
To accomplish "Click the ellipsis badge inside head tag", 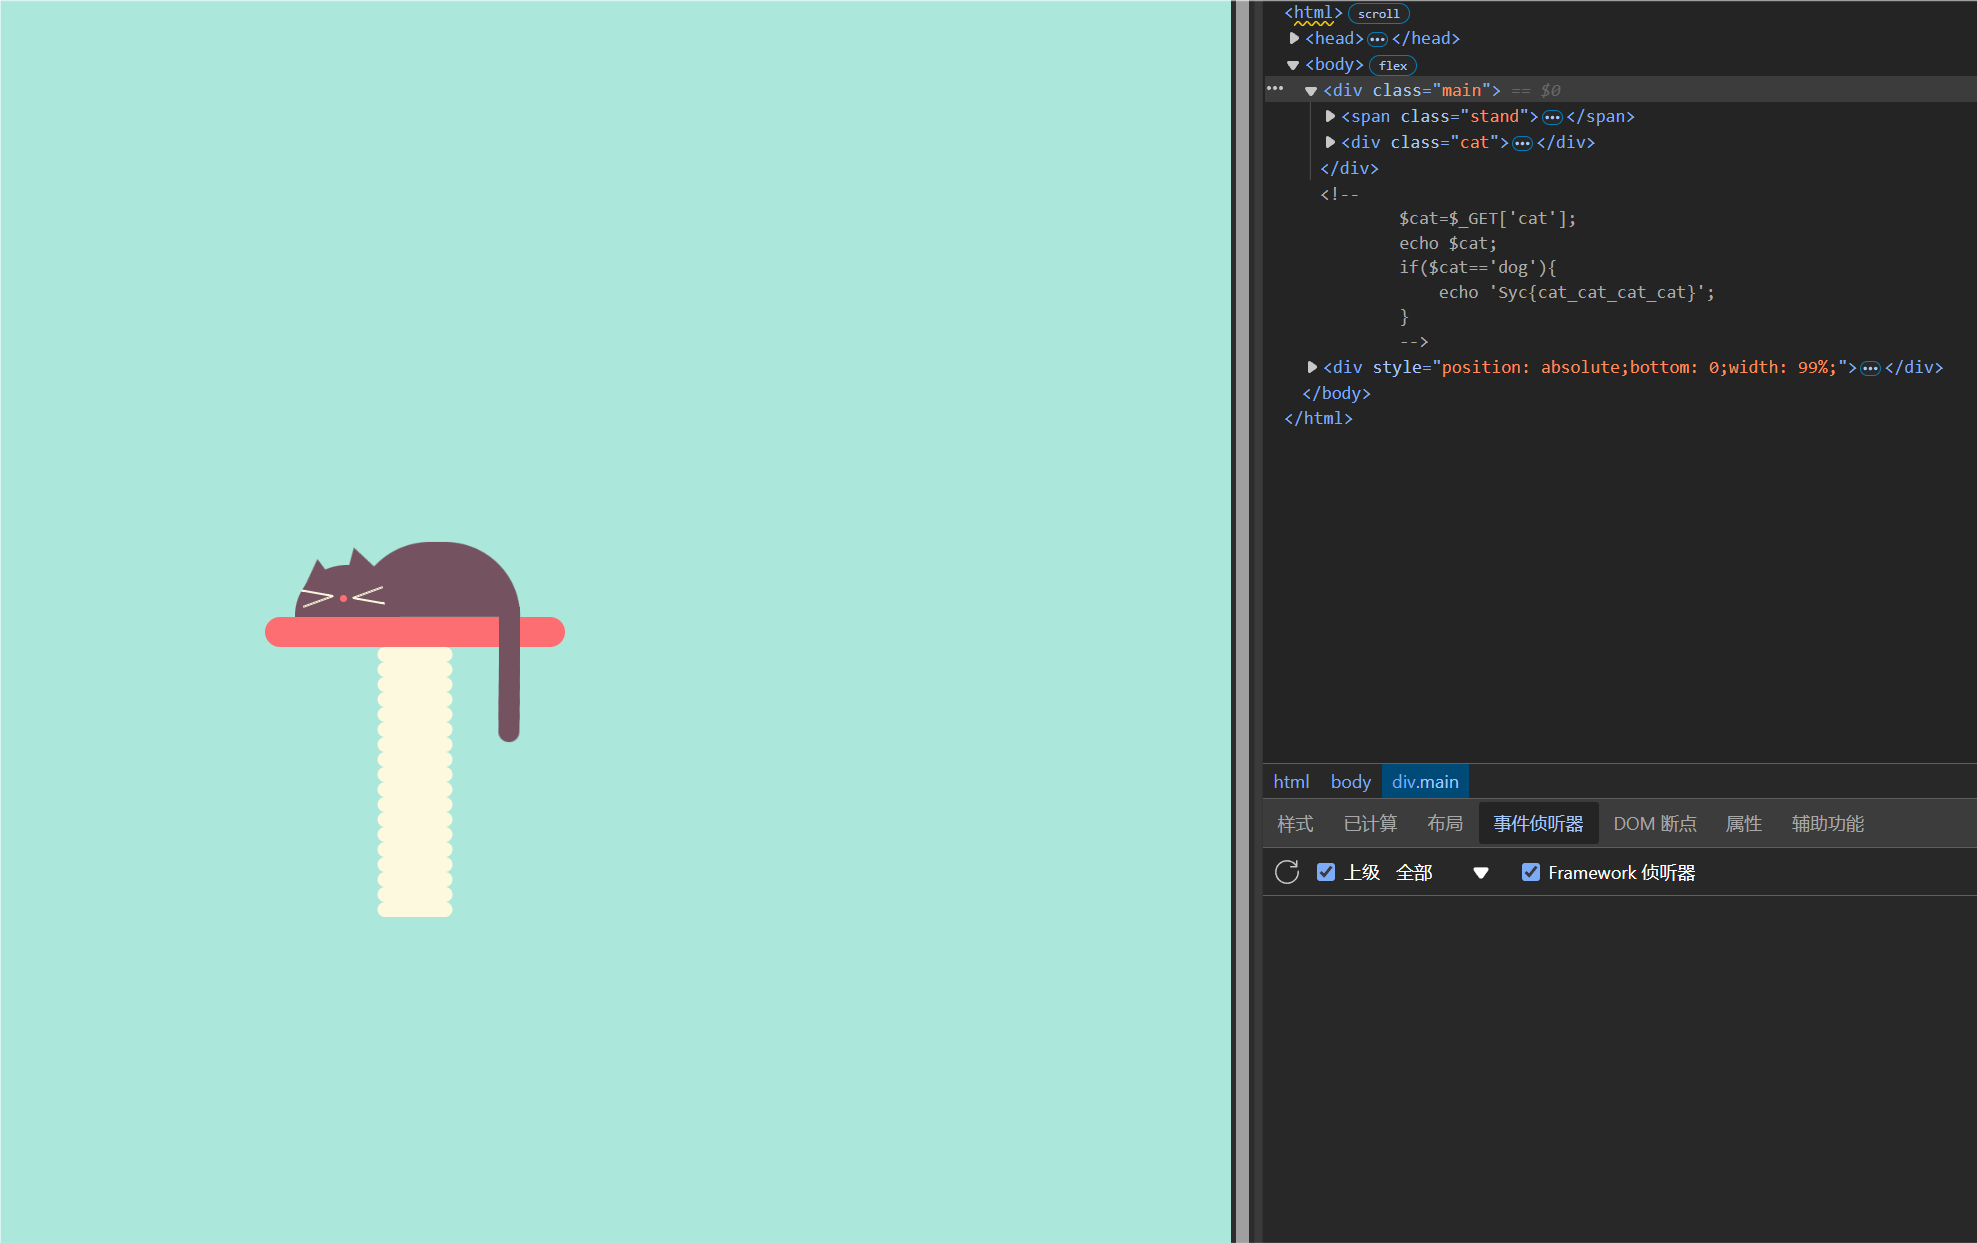I will click(x=1377, y=39).
